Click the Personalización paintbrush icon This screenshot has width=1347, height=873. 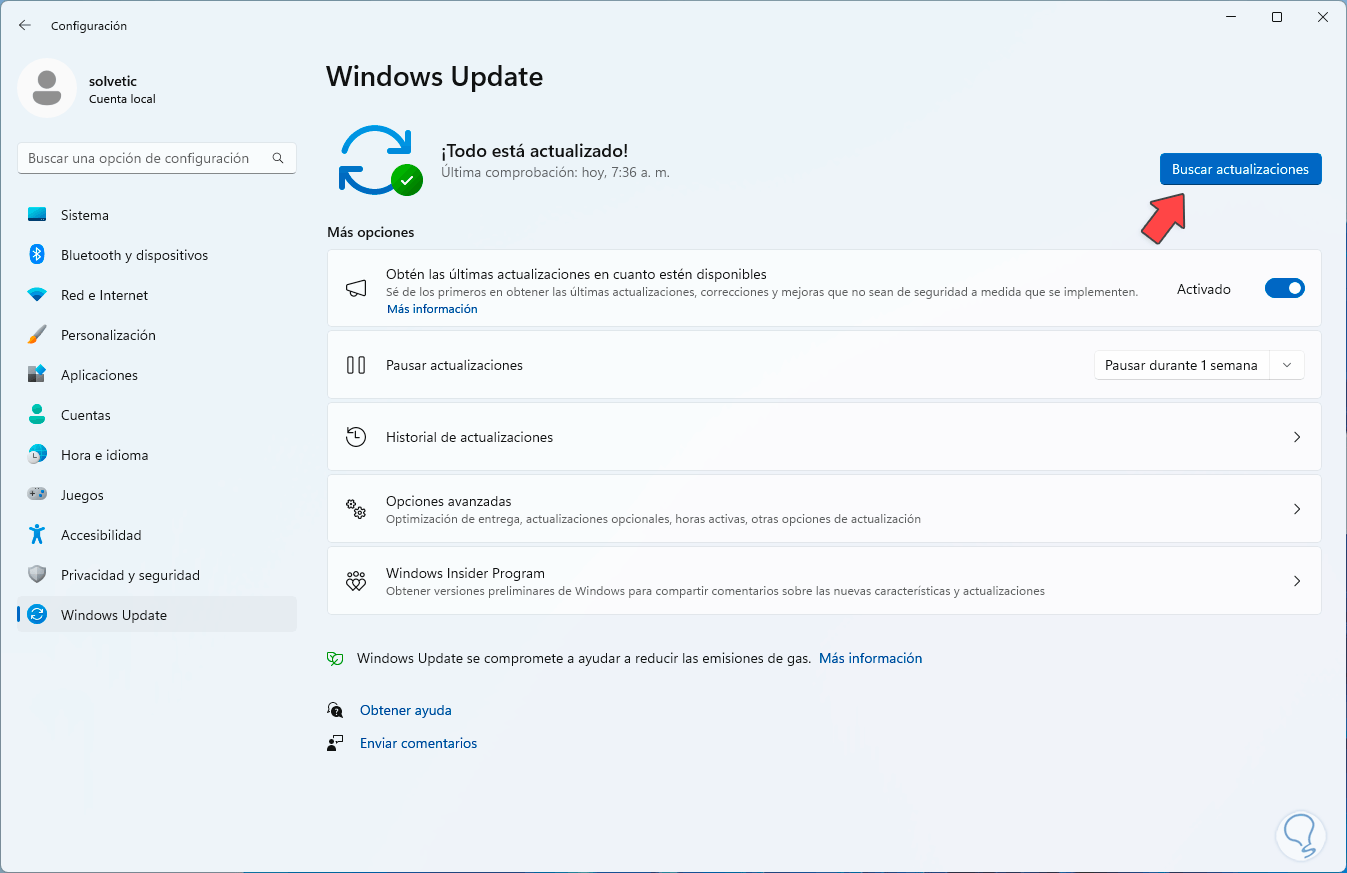coord(37,335)
